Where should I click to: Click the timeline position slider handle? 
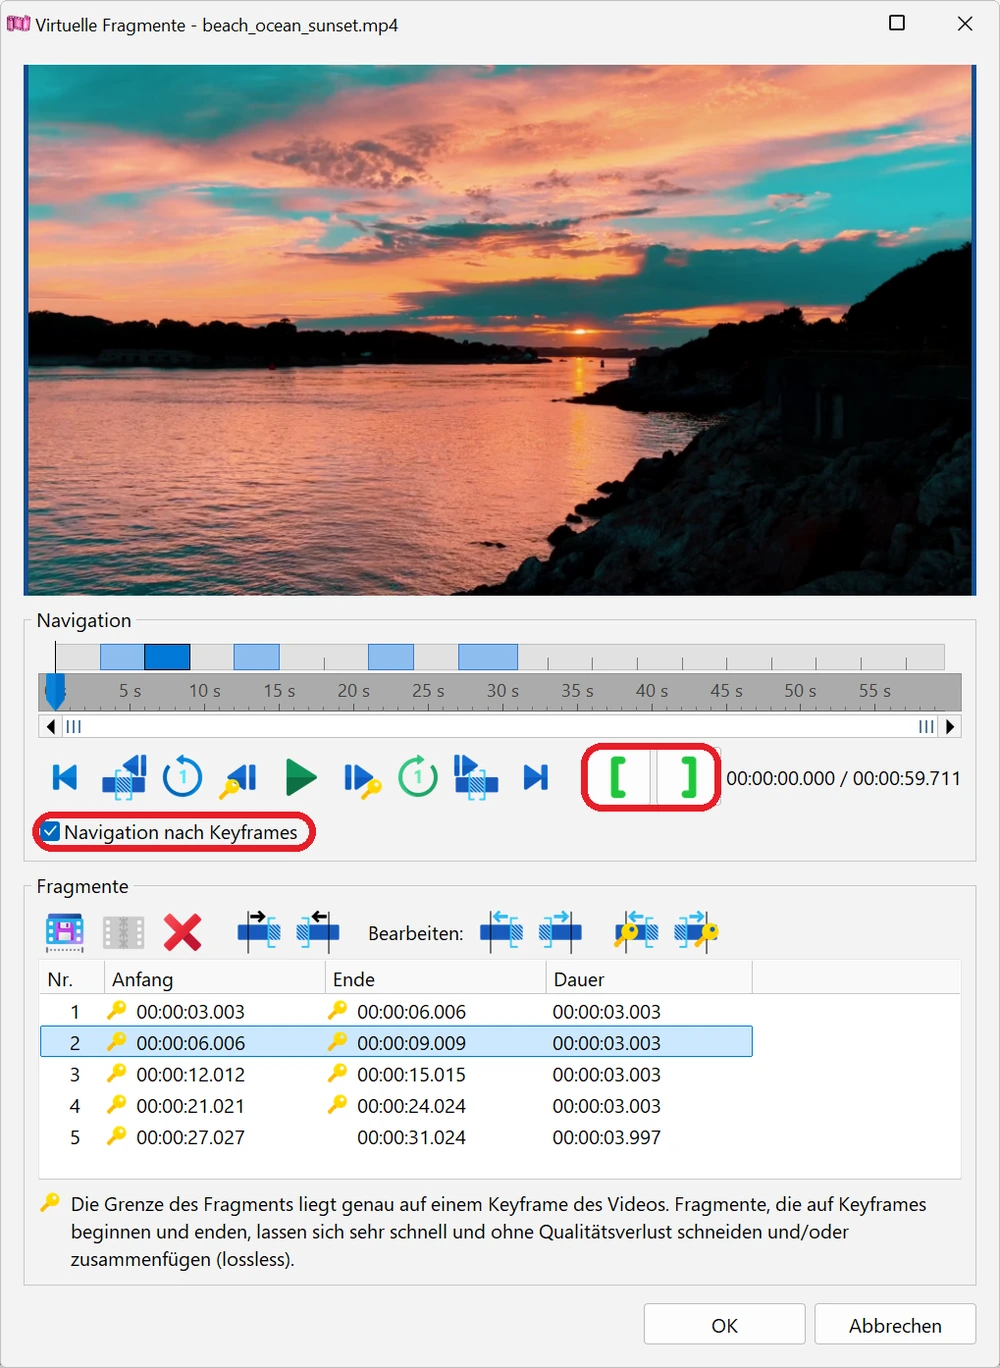point(56,690)
